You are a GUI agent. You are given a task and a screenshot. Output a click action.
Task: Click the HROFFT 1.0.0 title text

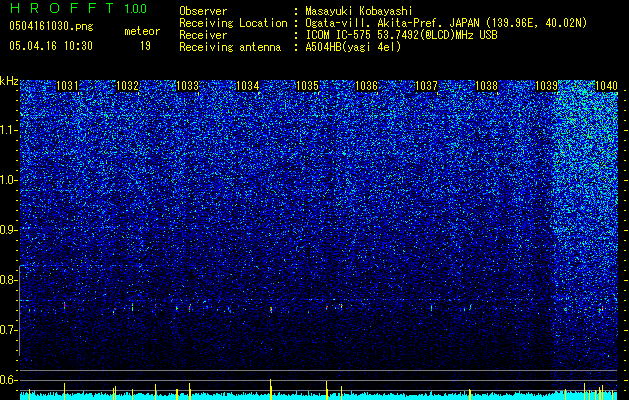coord(78,8)
